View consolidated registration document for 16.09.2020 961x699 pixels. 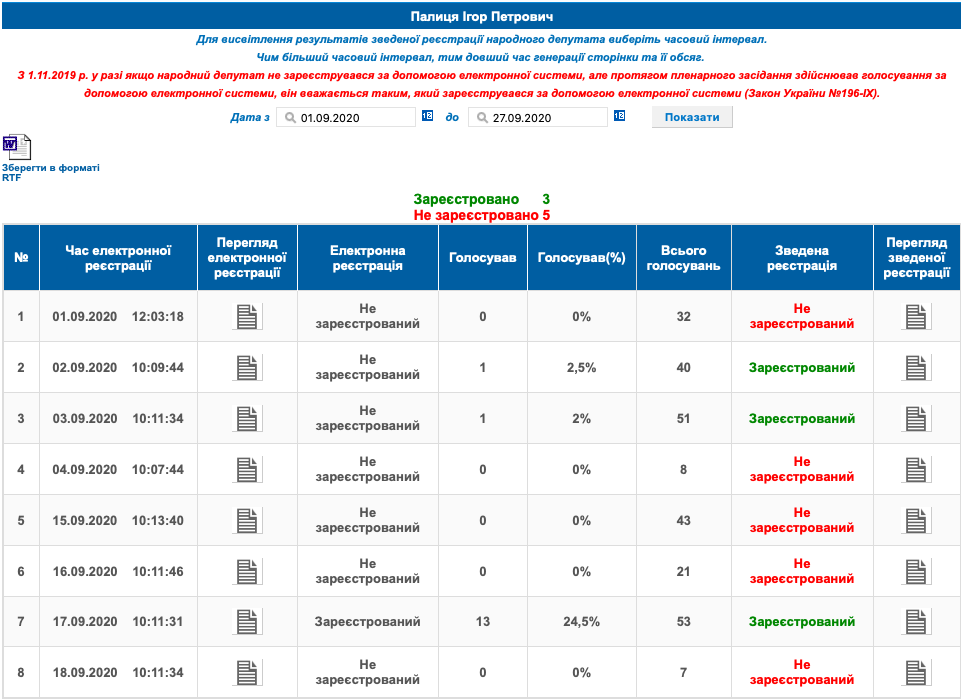click(917, 571)
